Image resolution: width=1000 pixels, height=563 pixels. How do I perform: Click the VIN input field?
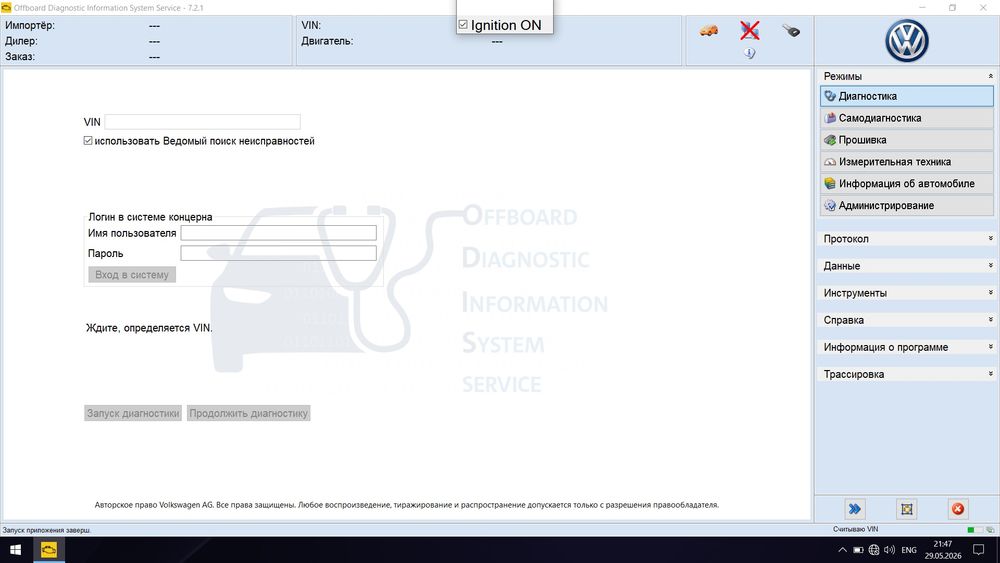click(x=202, y=122)
